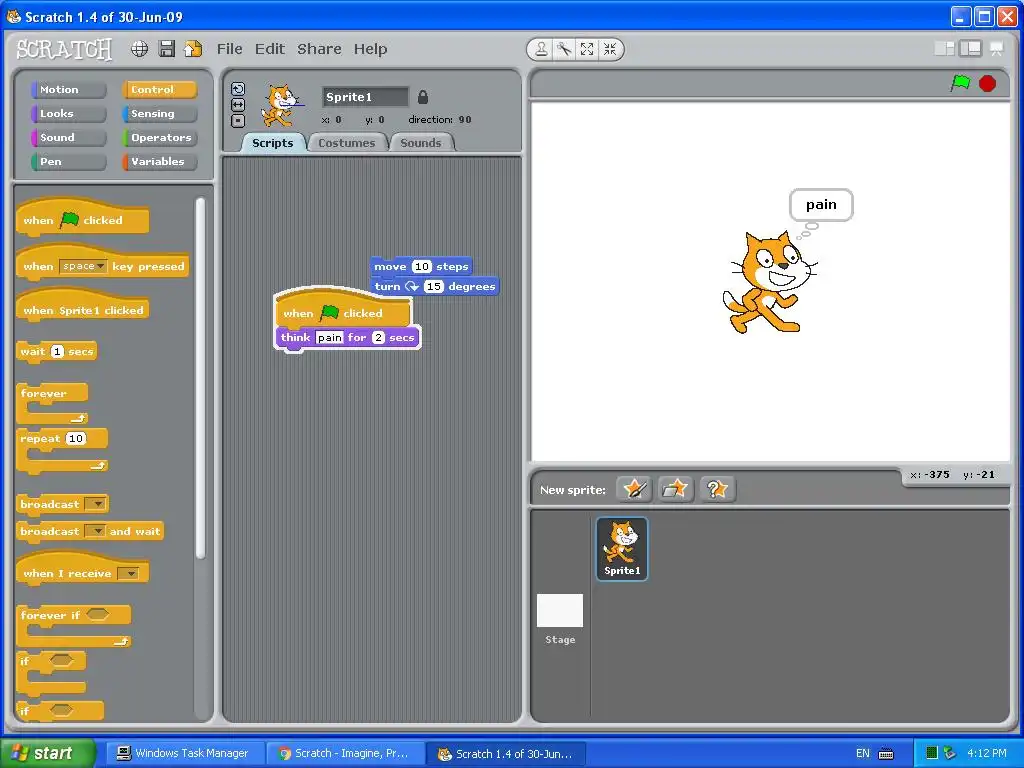
Task: Open the Windows start menu
Action: click(x=47, y=753)
